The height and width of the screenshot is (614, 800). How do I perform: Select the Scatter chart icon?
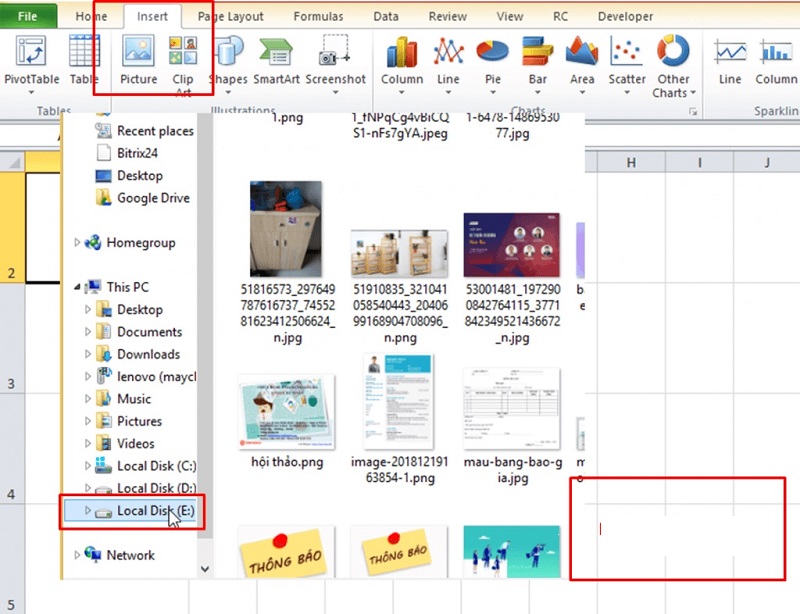click(627, 59)
